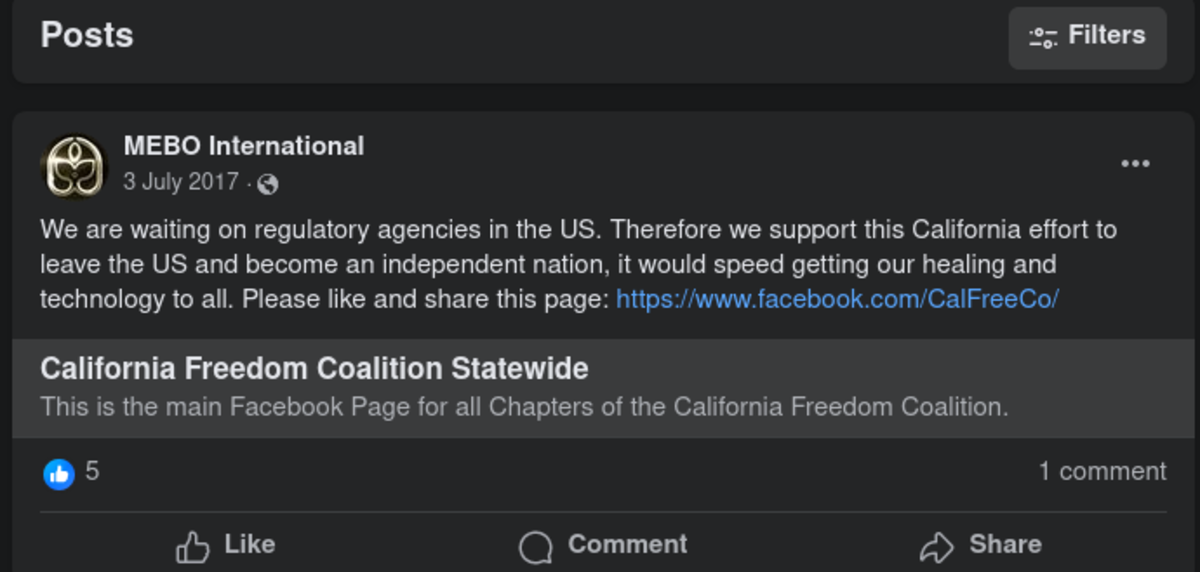Click the Share arrow icon

pyautogui.click(x=937, y=546)
